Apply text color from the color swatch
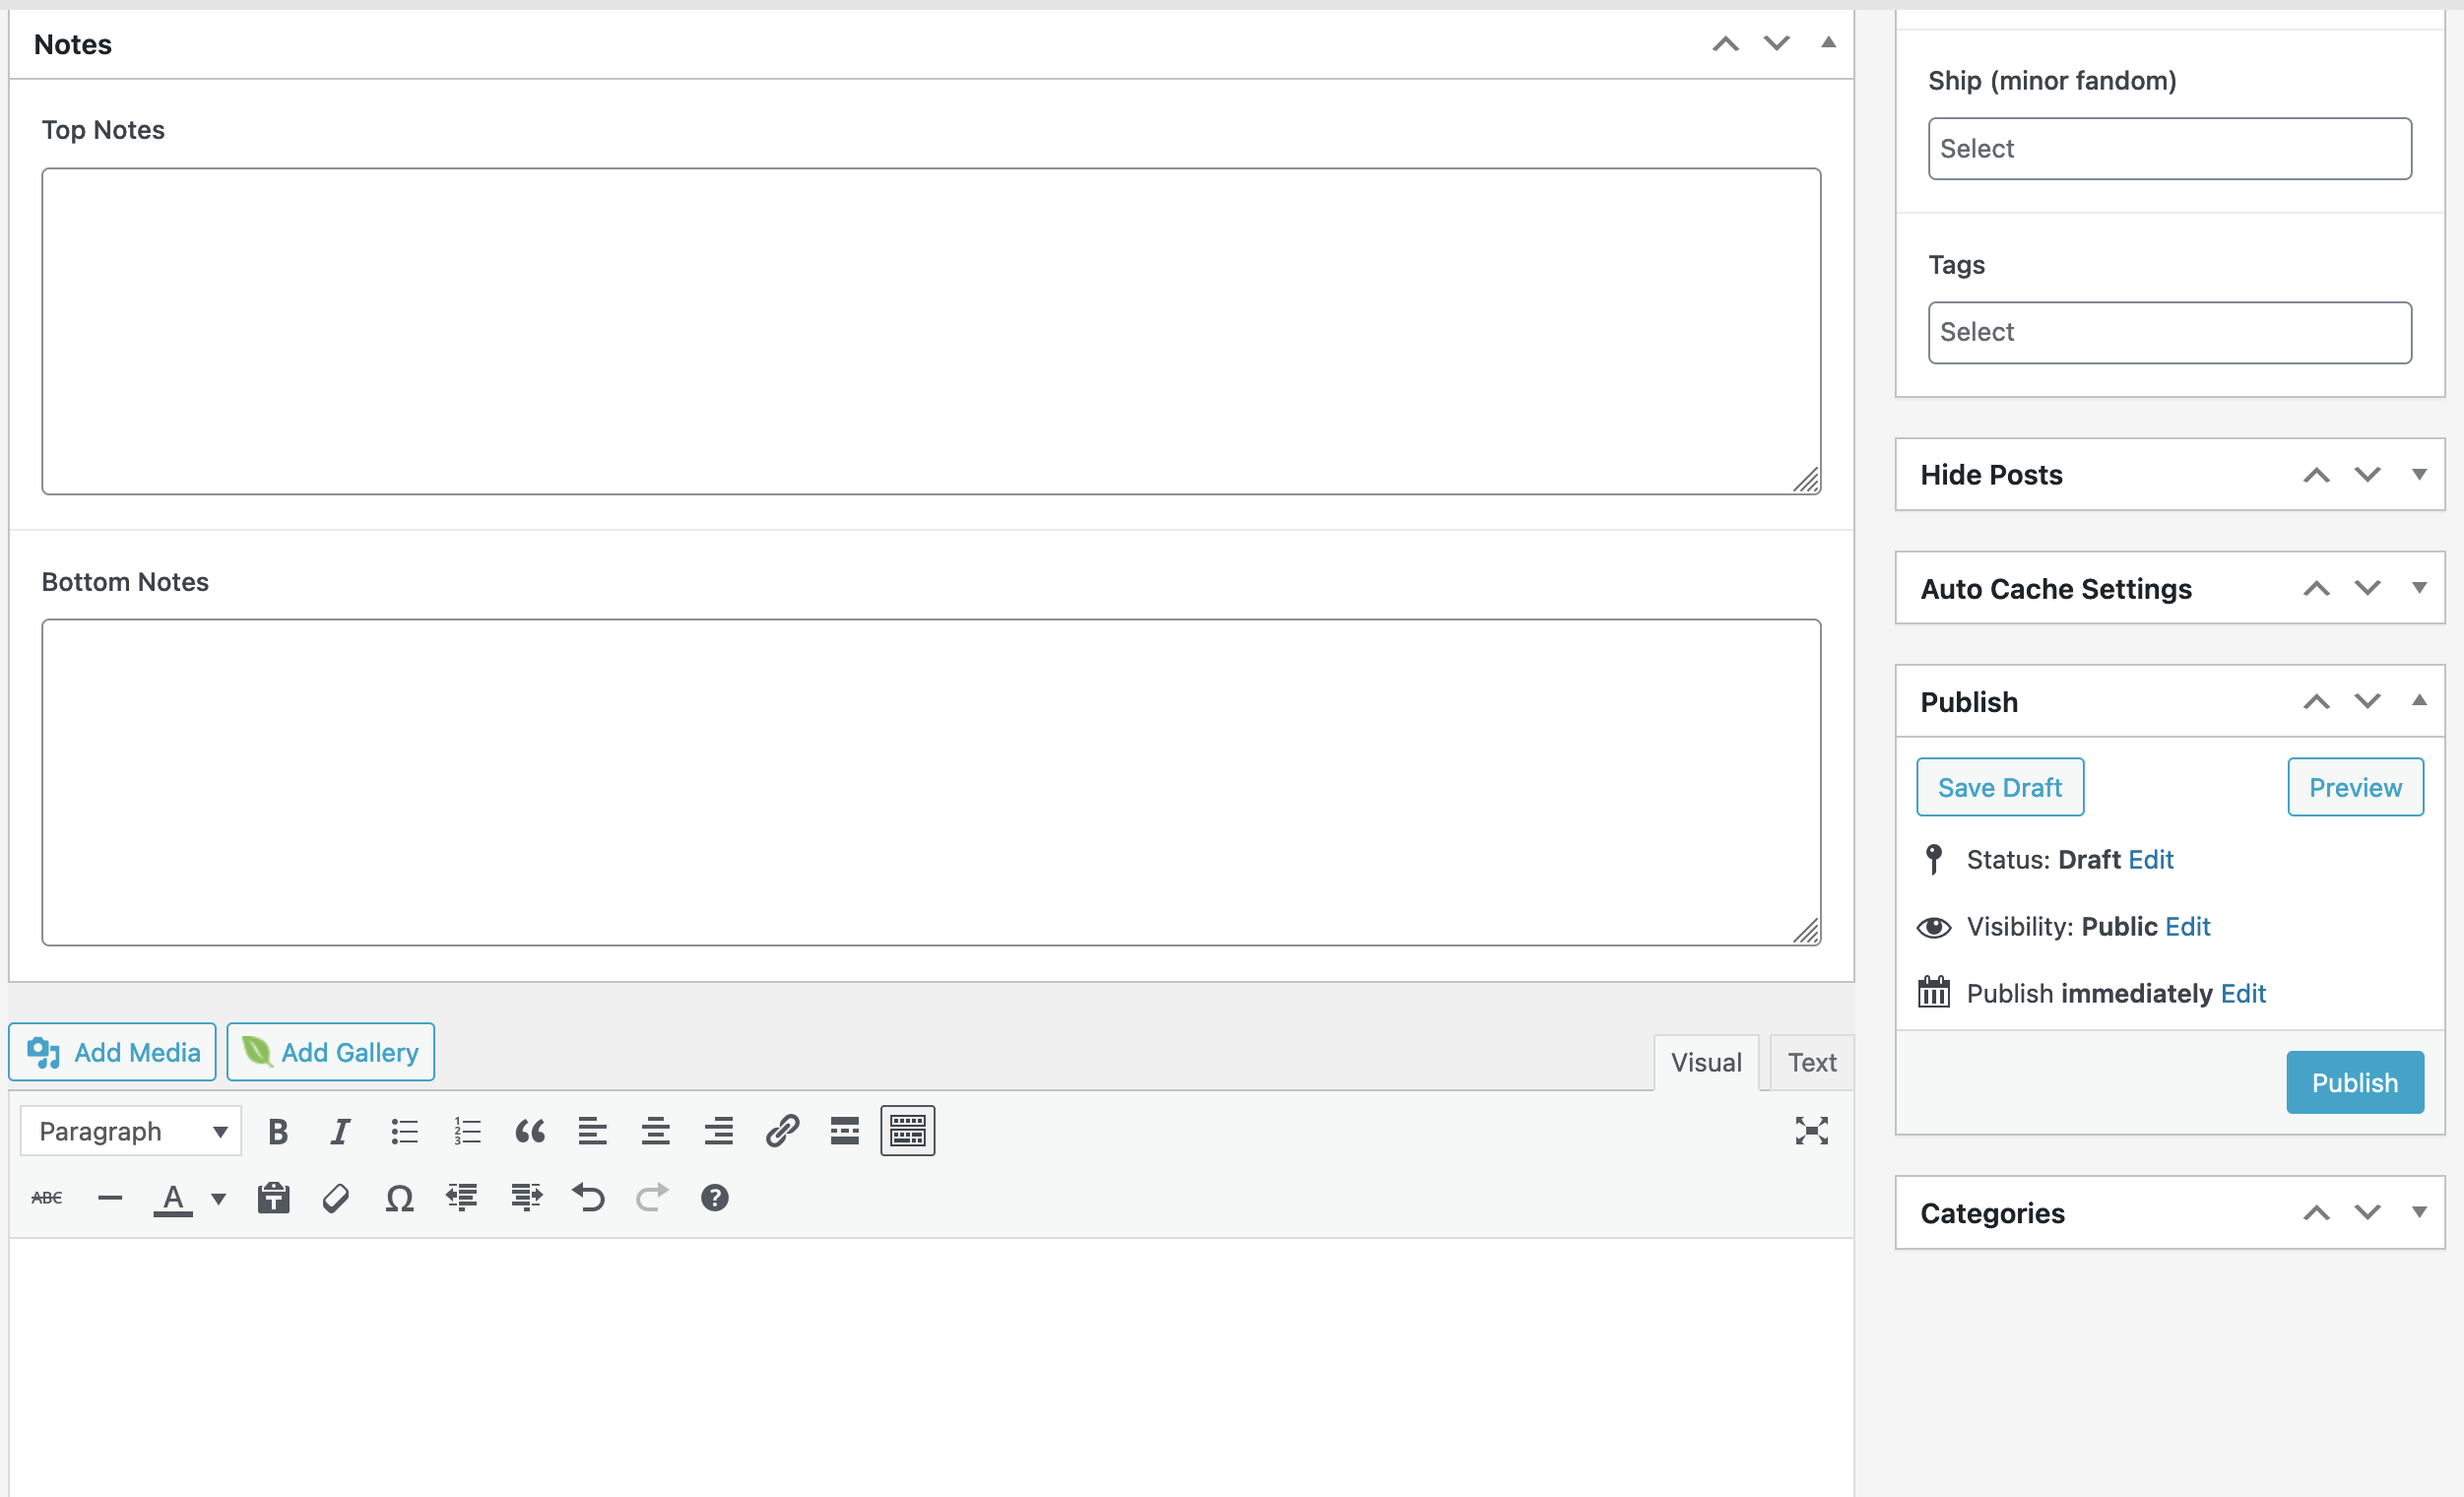Screen dimensions: 2464x1497 tap(172, 1197)
